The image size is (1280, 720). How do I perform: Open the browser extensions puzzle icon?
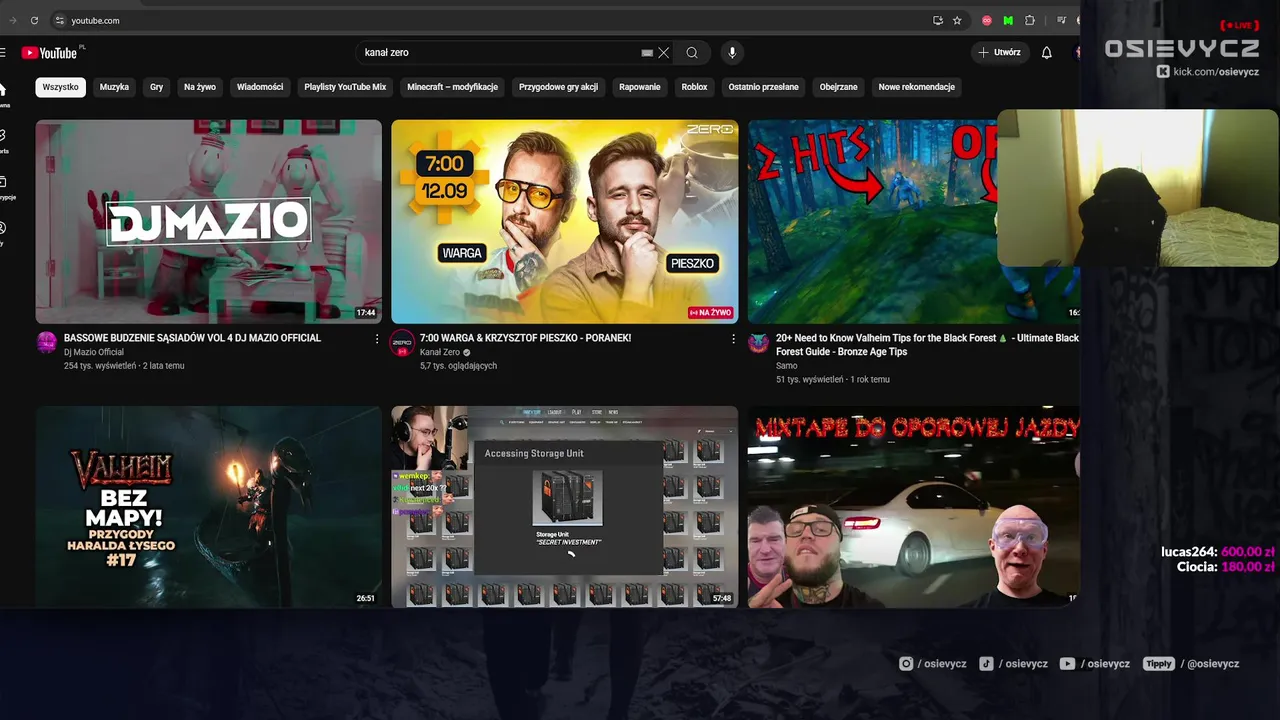point(1030,20)
